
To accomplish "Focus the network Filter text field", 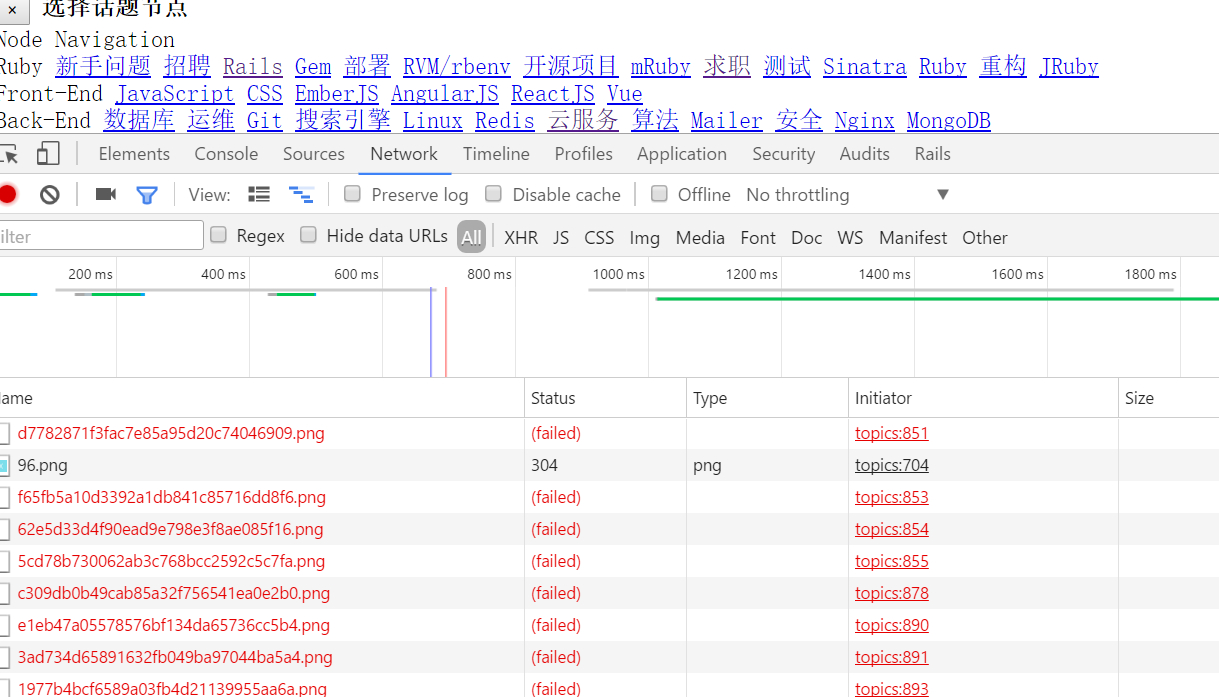I will 100,236.
